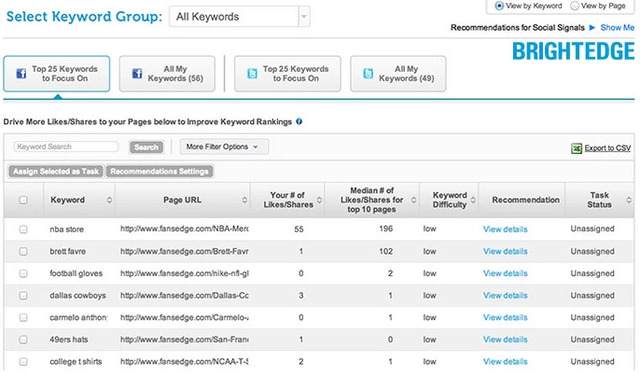Click the arrow icon beside Recommendations for Social Signals
Image resolution: width=640 pixels, height=375 pixels.
coord(592,28)
